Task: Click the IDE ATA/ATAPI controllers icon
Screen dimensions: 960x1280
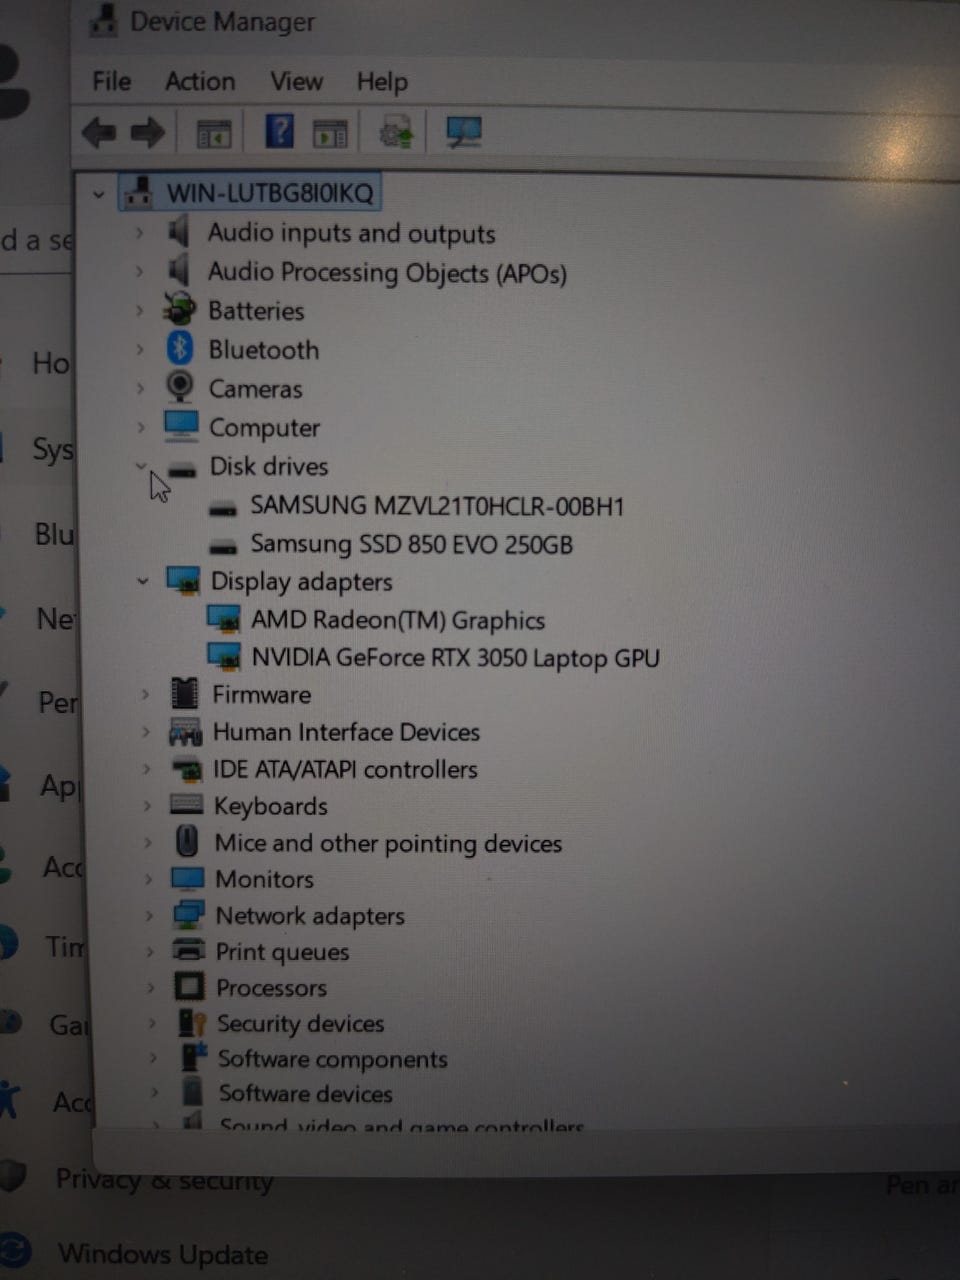Action: (187, 770)
